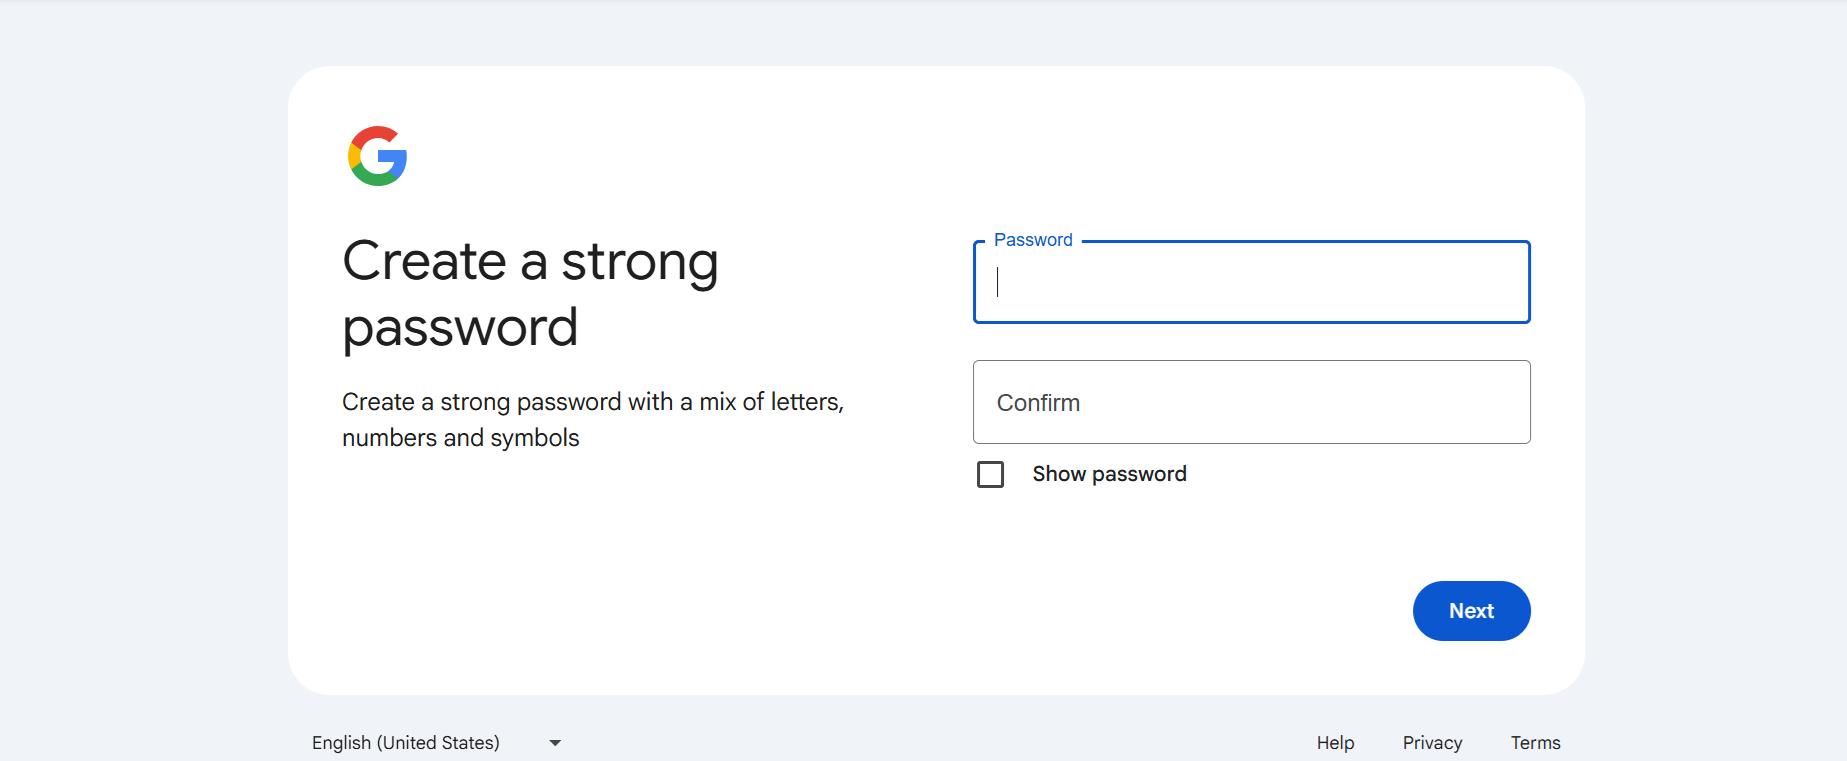This screenshot has width=1847, height=761.
Task: Tick the Show password checkbox
Action: tap(990, 474)
